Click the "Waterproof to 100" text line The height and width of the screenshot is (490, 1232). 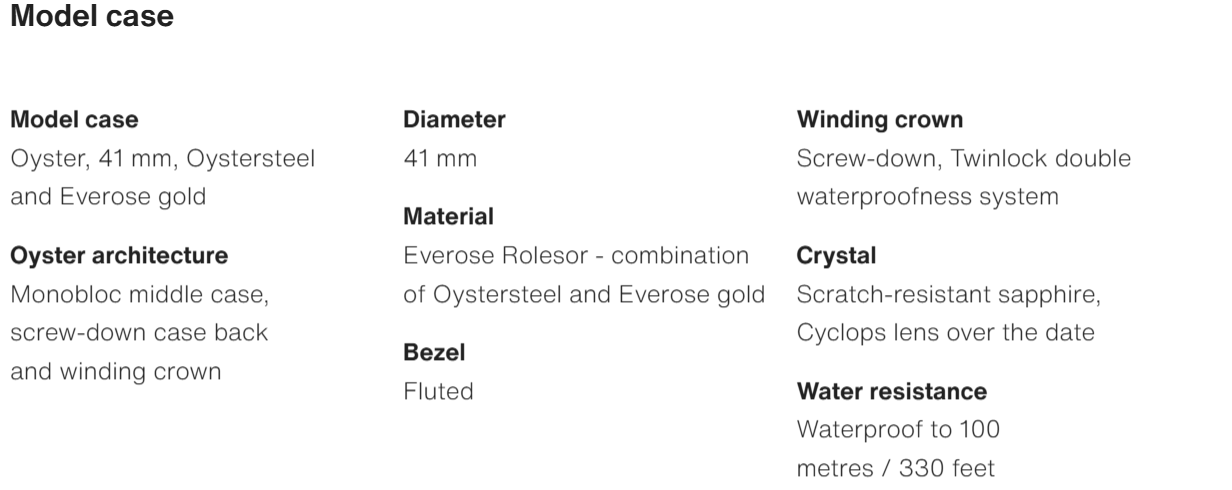pos(898,430)
